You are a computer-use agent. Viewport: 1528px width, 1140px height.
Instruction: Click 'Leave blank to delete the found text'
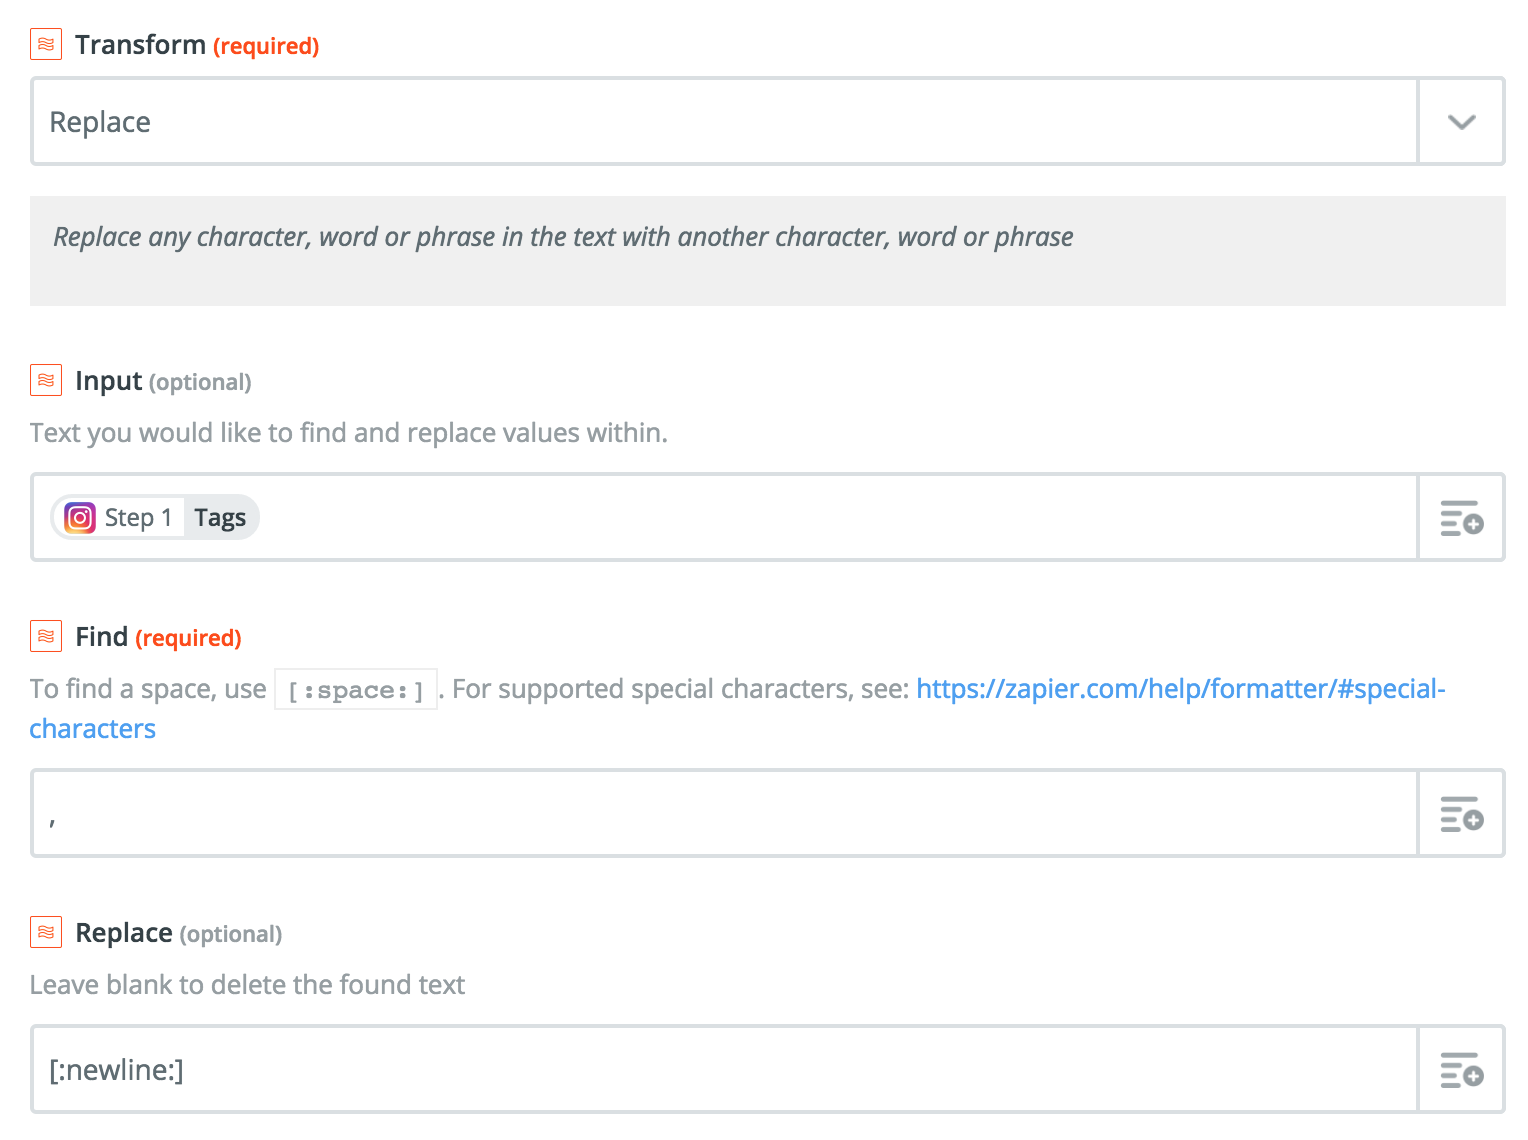[248, 985]
